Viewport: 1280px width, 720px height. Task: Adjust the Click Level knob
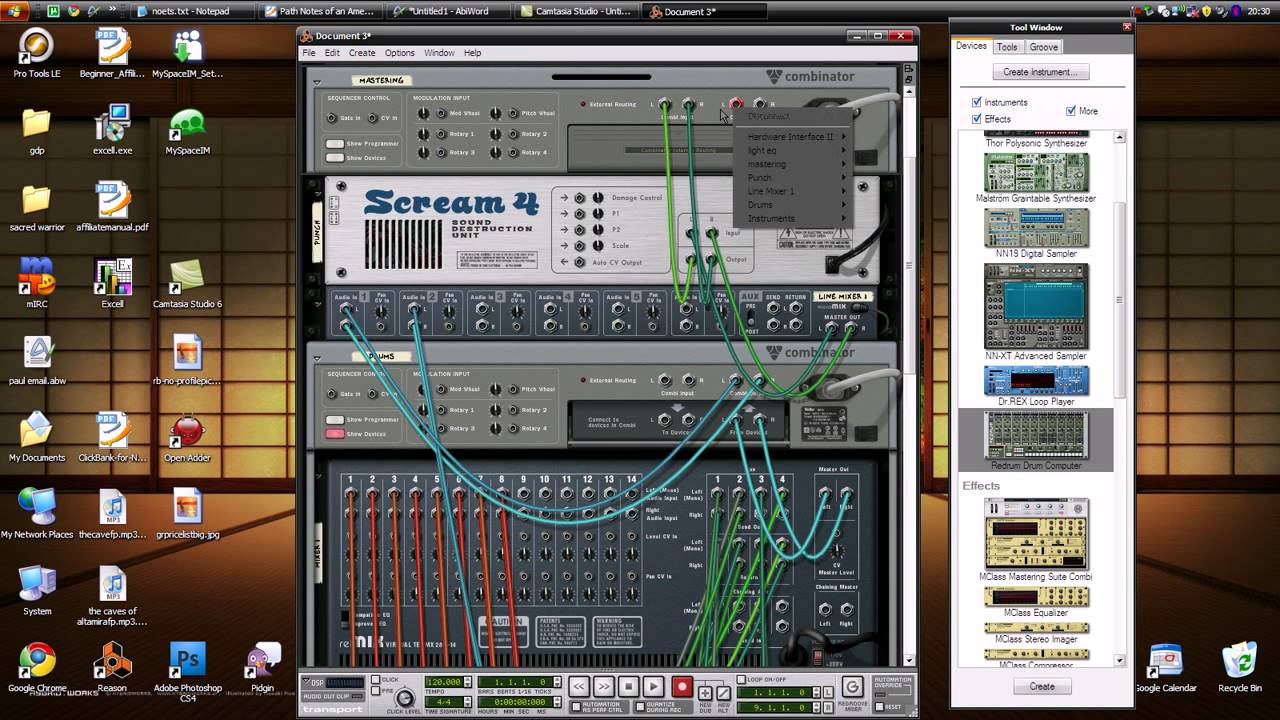pyautogui.click(x=404, y=698)
